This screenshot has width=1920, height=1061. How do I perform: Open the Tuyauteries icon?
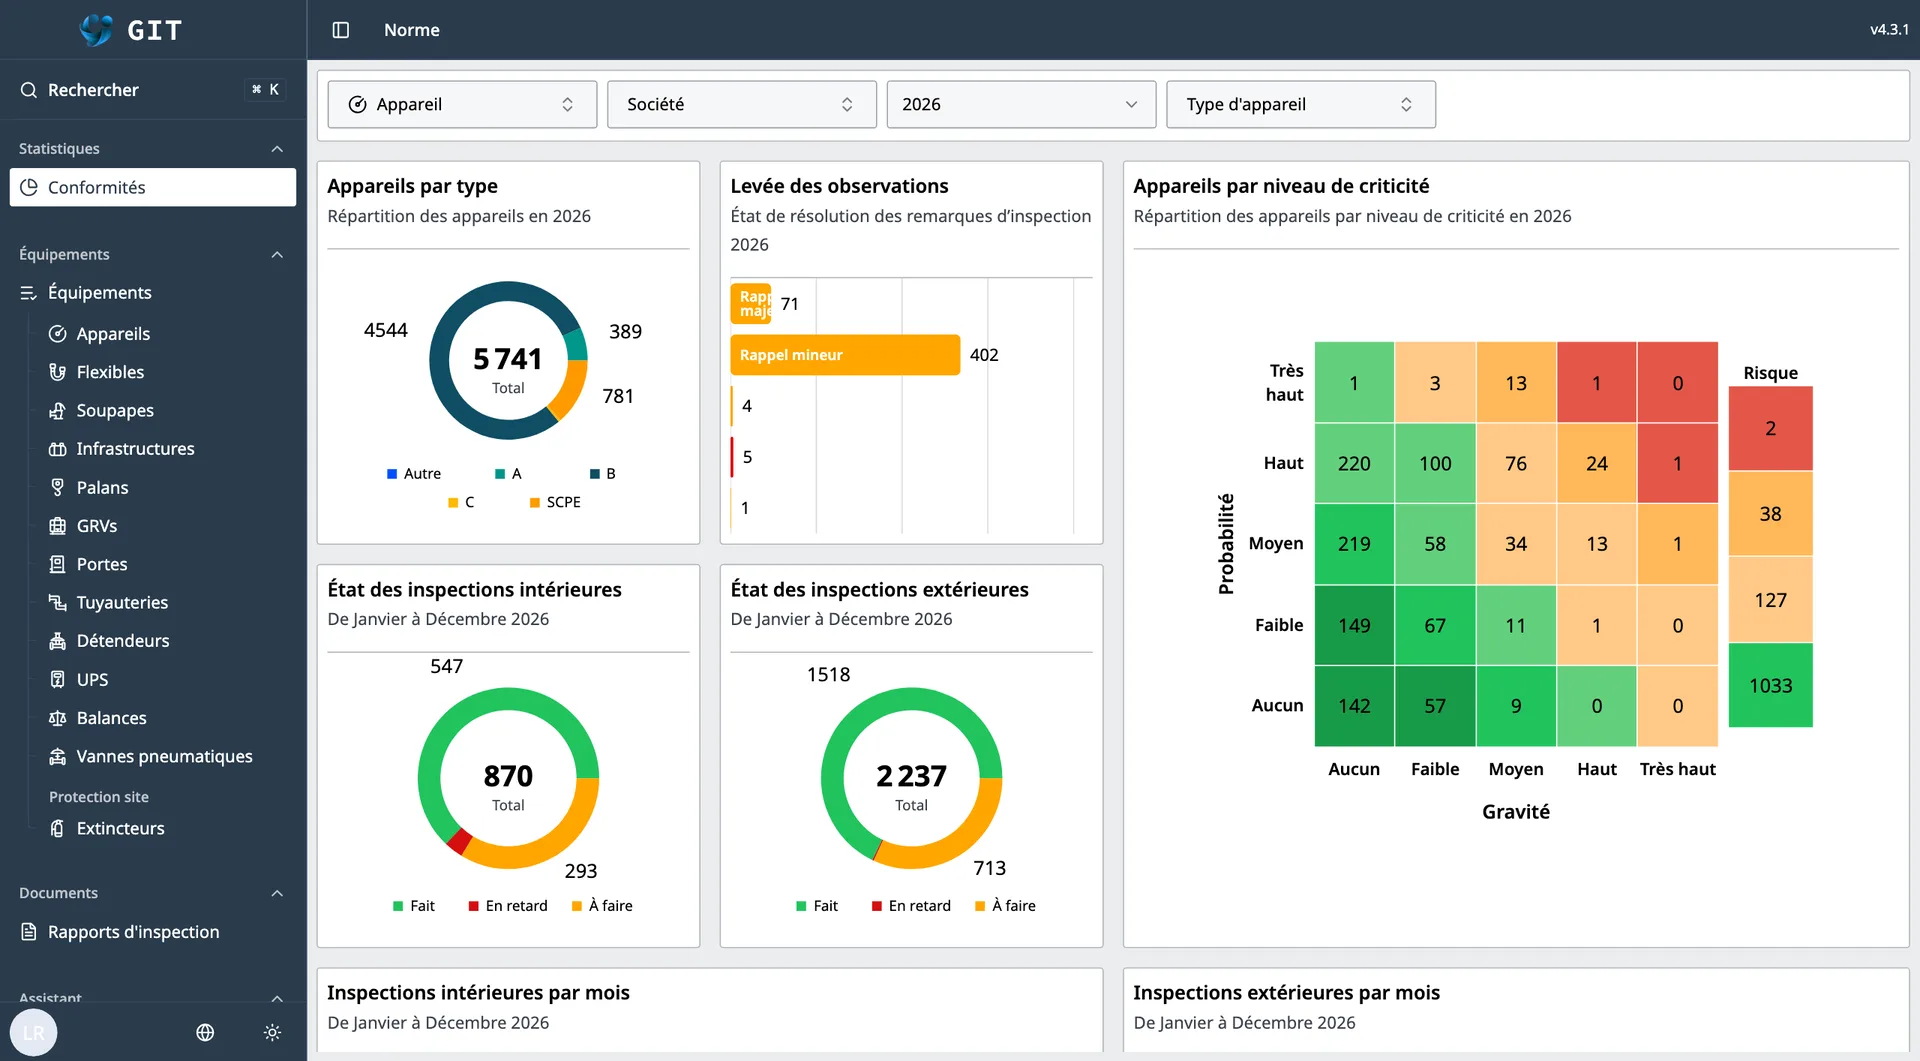pos(58,602)
